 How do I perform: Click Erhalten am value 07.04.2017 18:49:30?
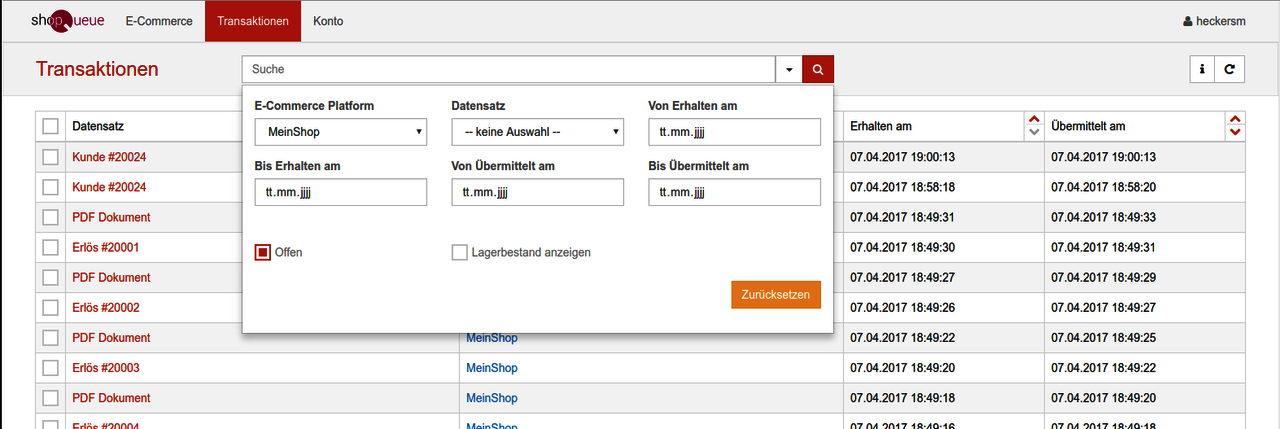coord(902,247)
